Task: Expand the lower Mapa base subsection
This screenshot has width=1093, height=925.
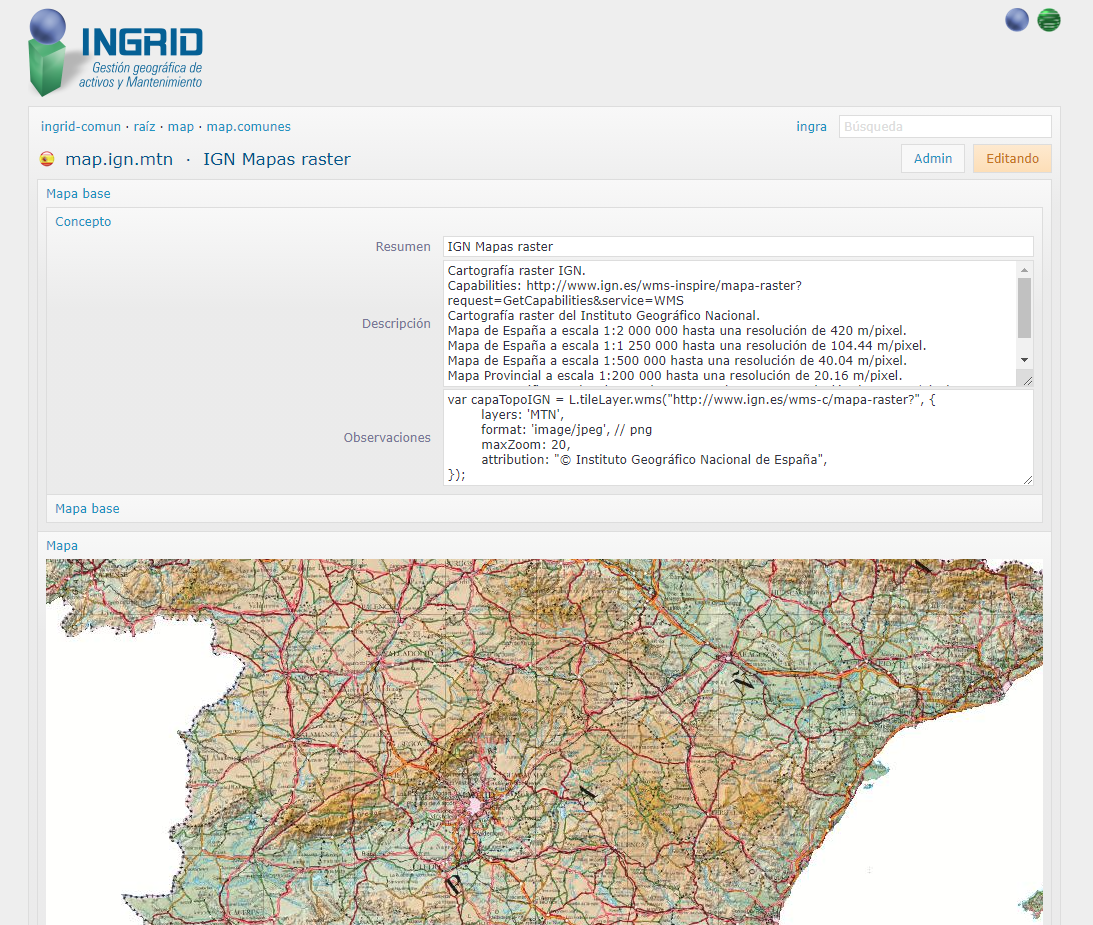Action: [87, 509]
